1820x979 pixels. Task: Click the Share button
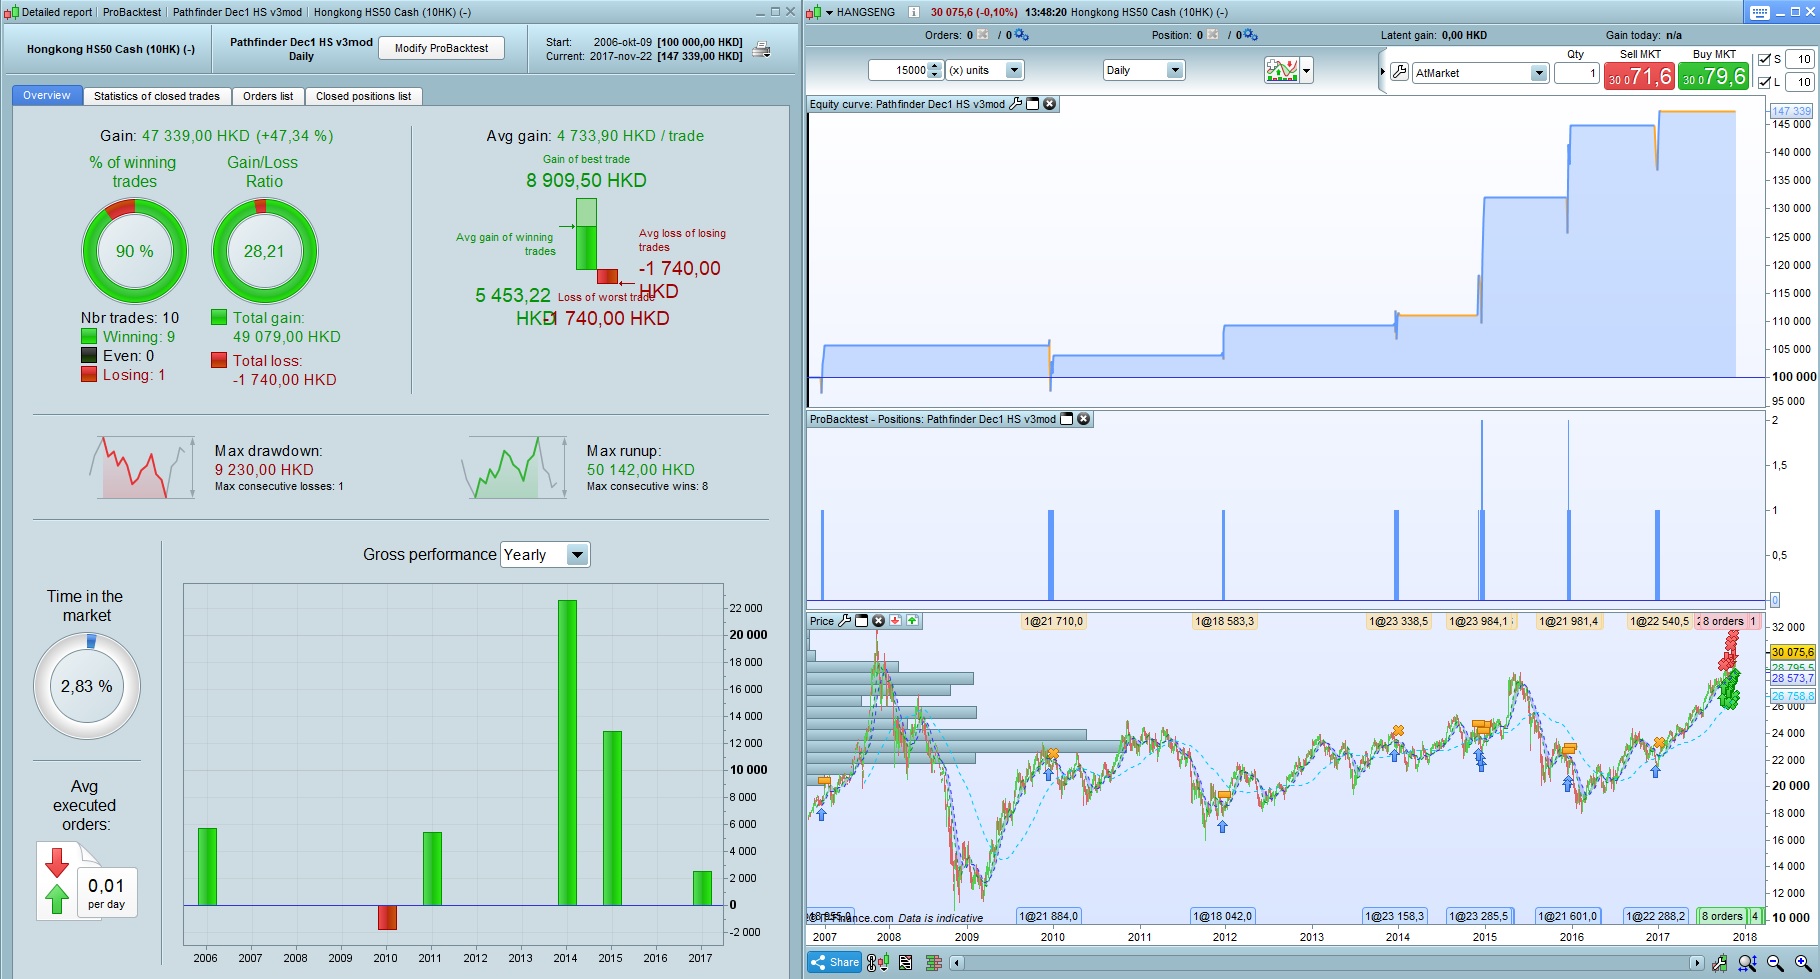(x=835, y=963)
